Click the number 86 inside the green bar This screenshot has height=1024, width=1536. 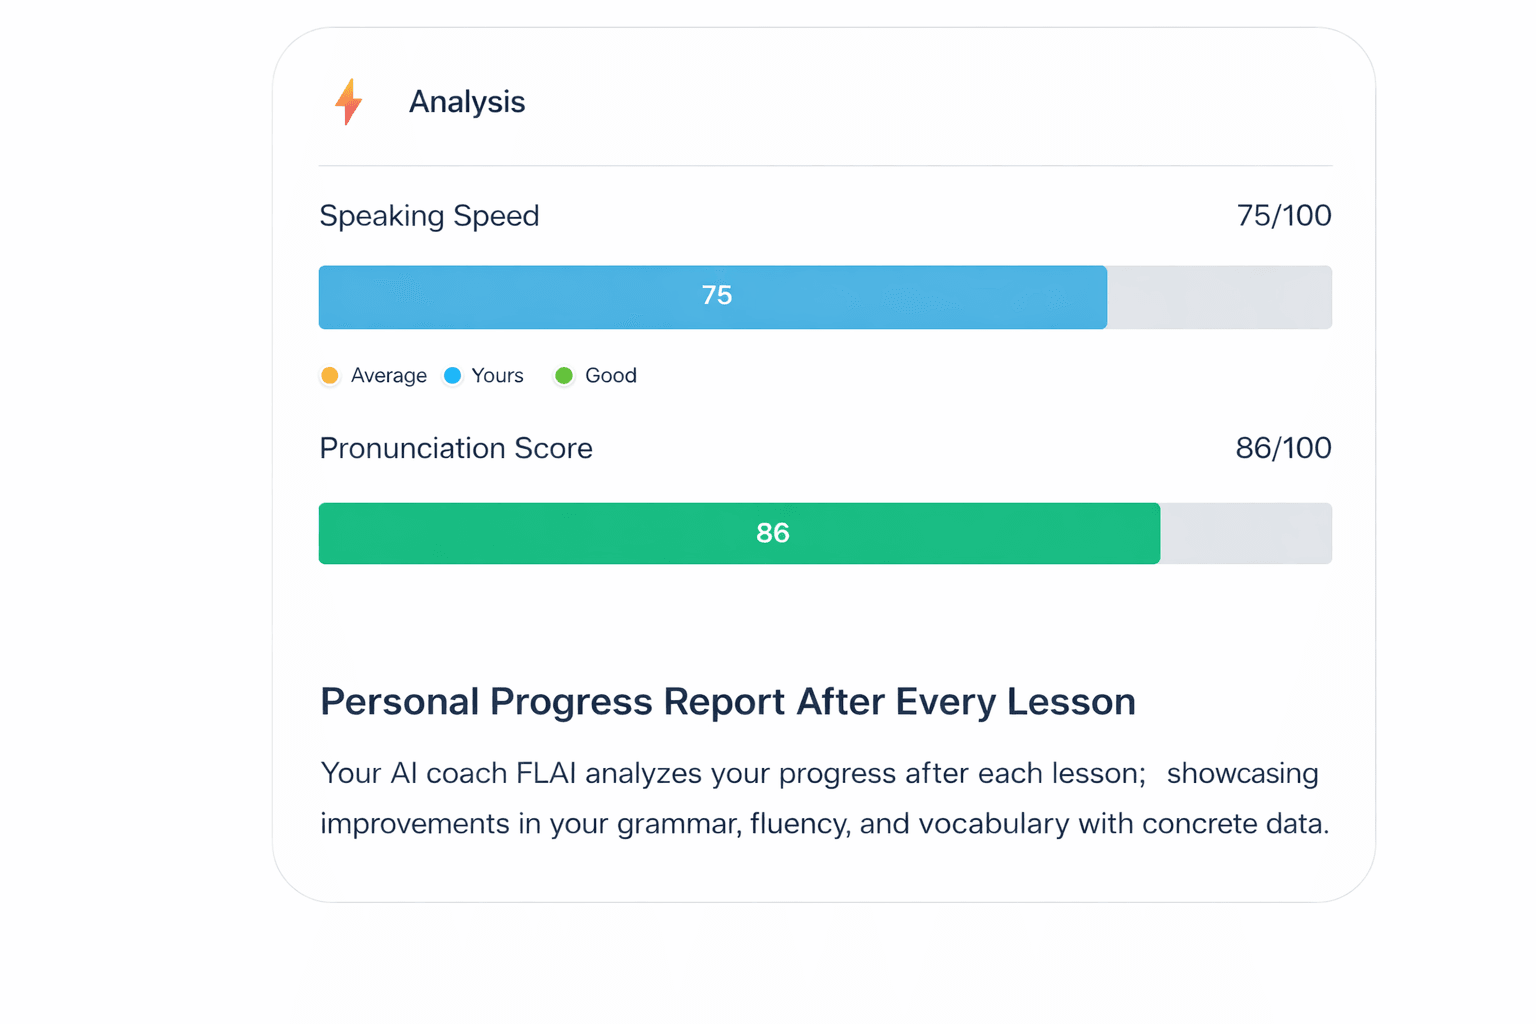click(x=773, y=533)
